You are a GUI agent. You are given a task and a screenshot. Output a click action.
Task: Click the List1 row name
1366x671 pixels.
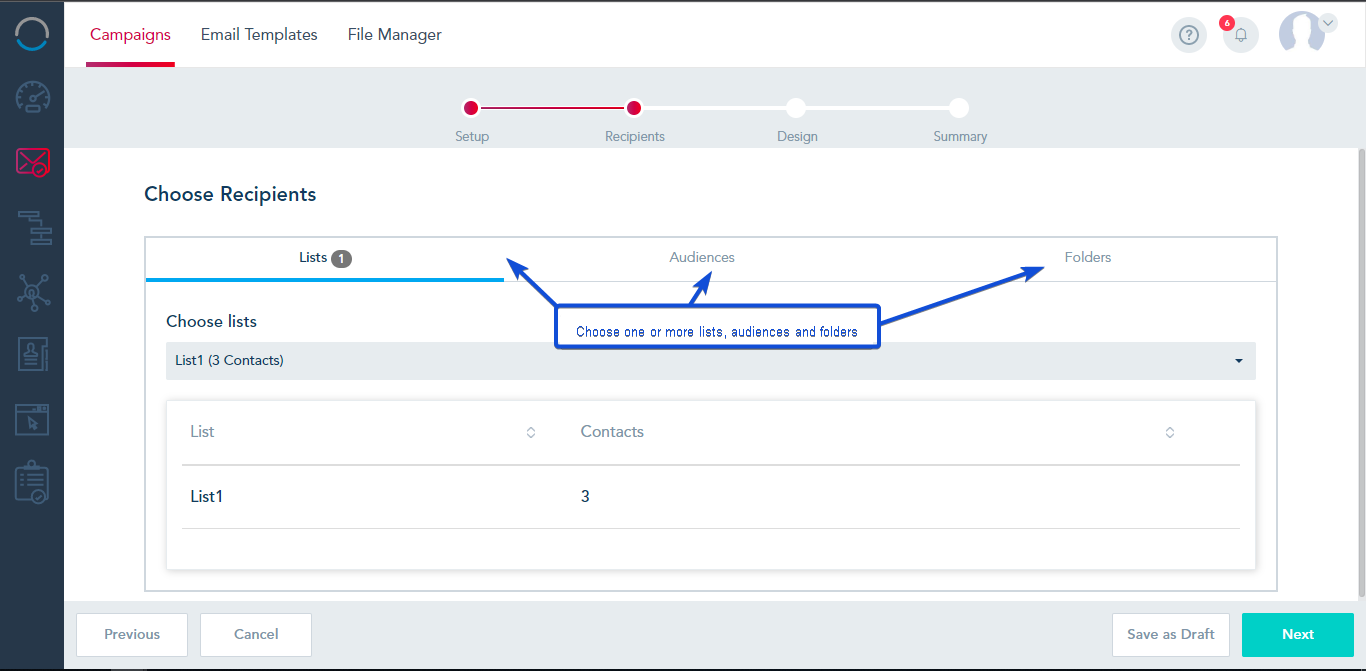pyautogui.click(x=207, y=496)
